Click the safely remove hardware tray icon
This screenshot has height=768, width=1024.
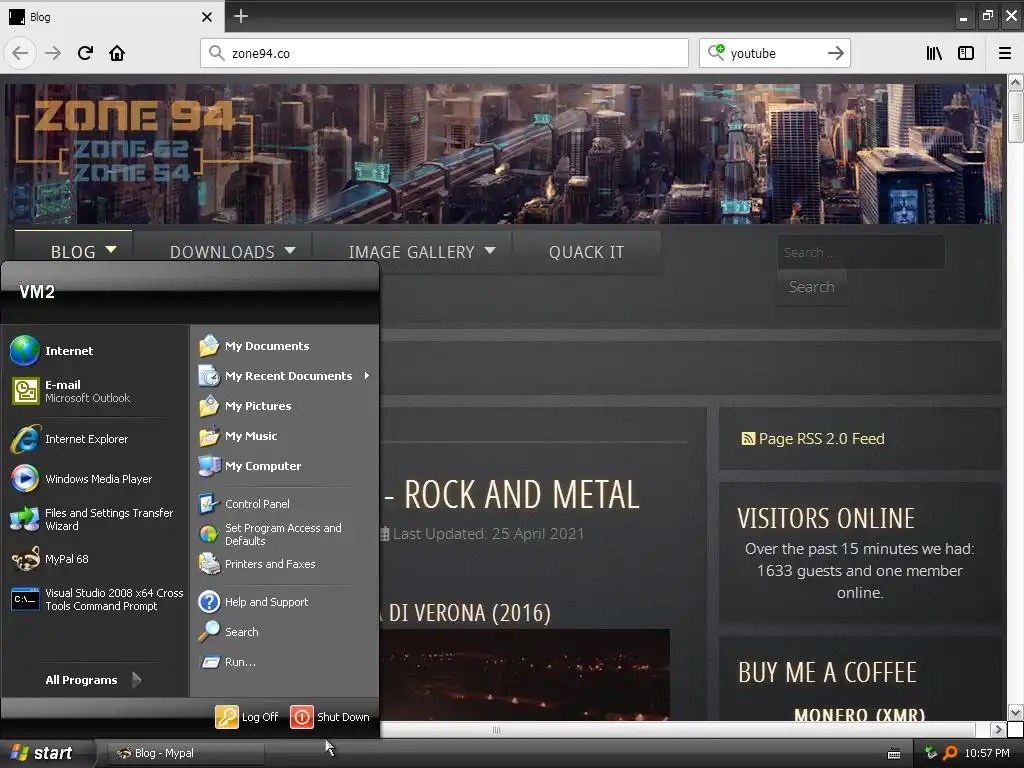click(931, 753)
